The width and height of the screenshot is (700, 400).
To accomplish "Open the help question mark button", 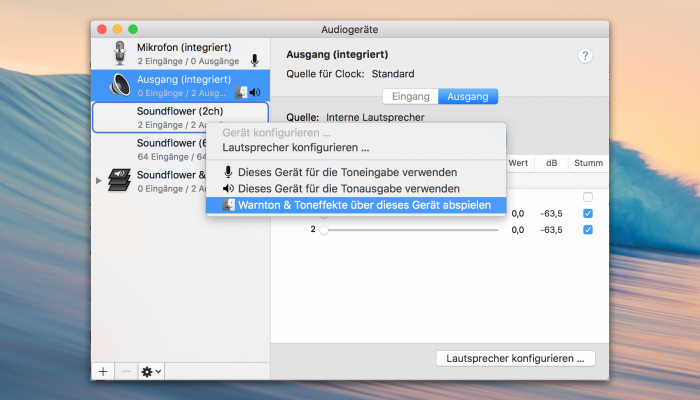I will click(x=585, y=56).
